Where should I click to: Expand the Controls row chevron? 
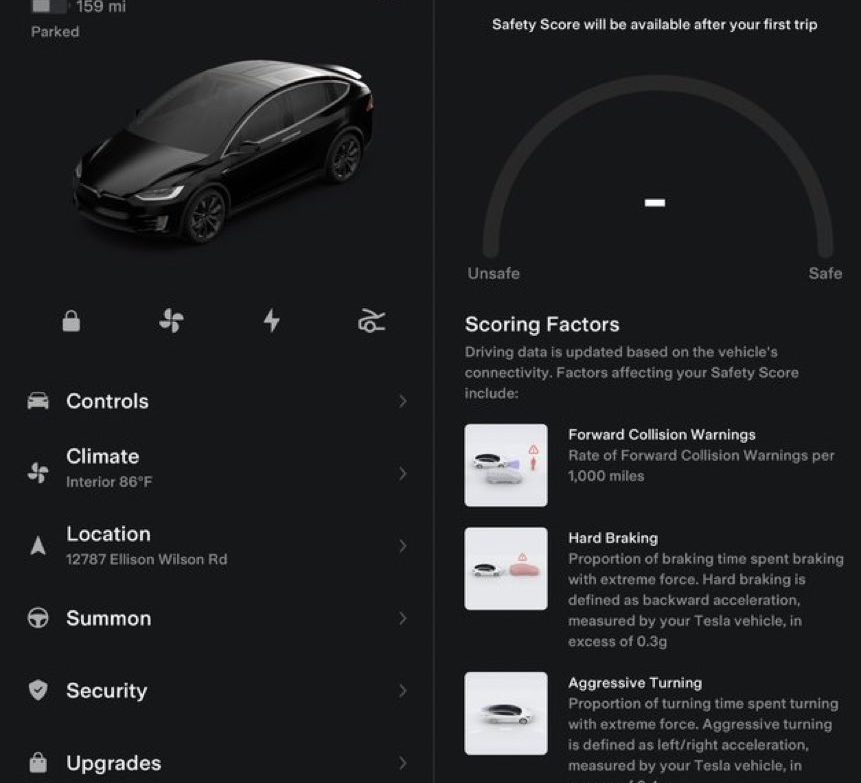tap(403, 401)
